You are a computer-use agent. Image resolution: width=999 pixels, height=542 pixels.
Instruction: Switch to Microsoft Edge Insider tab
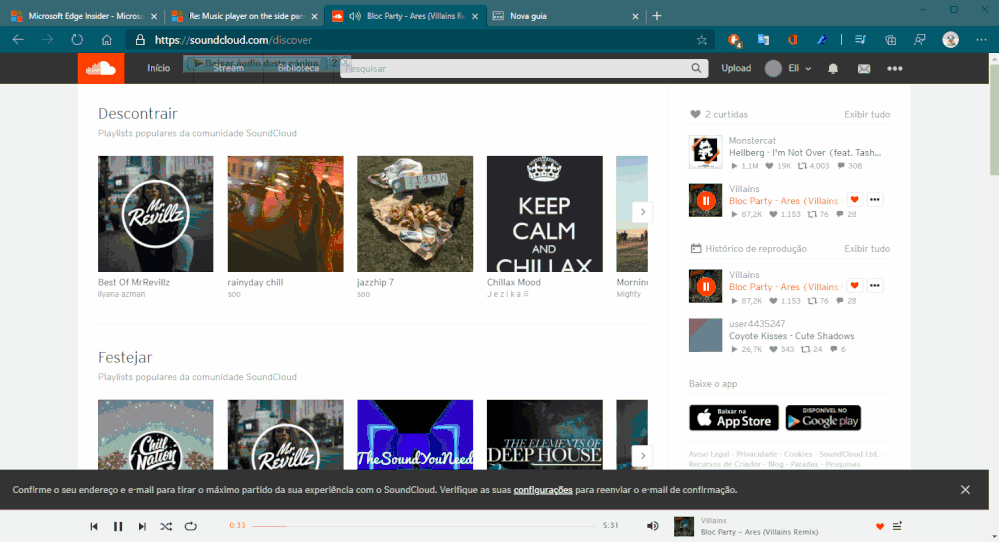pyautogui.click(x=85, y=16)
